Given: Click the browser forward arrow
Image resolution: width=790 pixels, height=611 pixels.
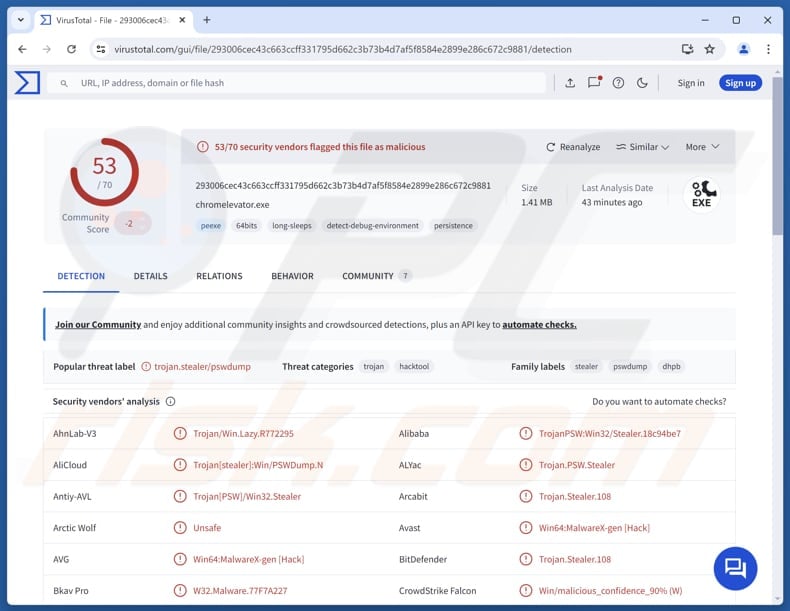Looking at the screenshot, I should [47, 49].
